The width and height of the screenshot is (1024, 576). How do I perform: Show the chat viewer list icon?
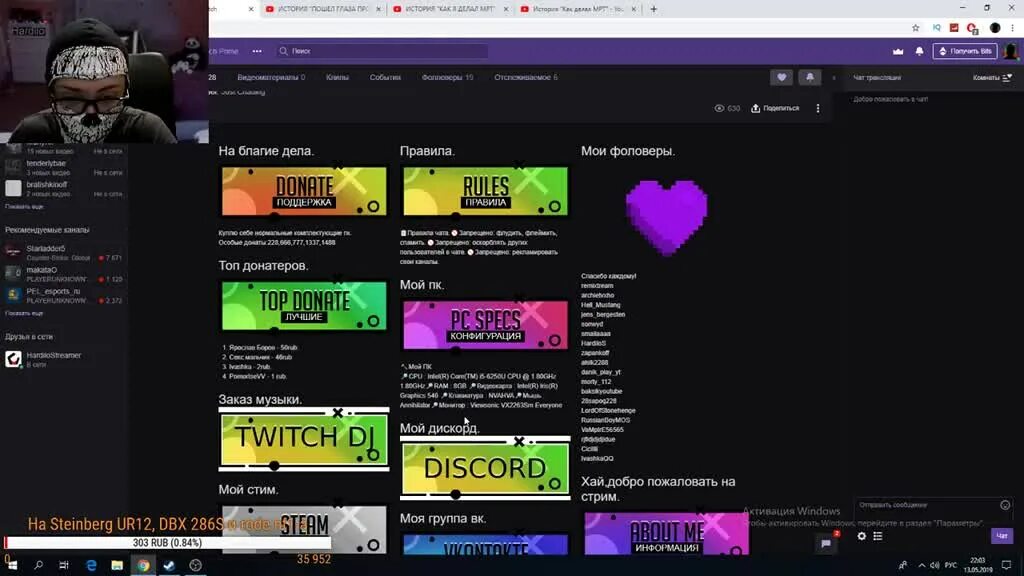pos(878,536)
